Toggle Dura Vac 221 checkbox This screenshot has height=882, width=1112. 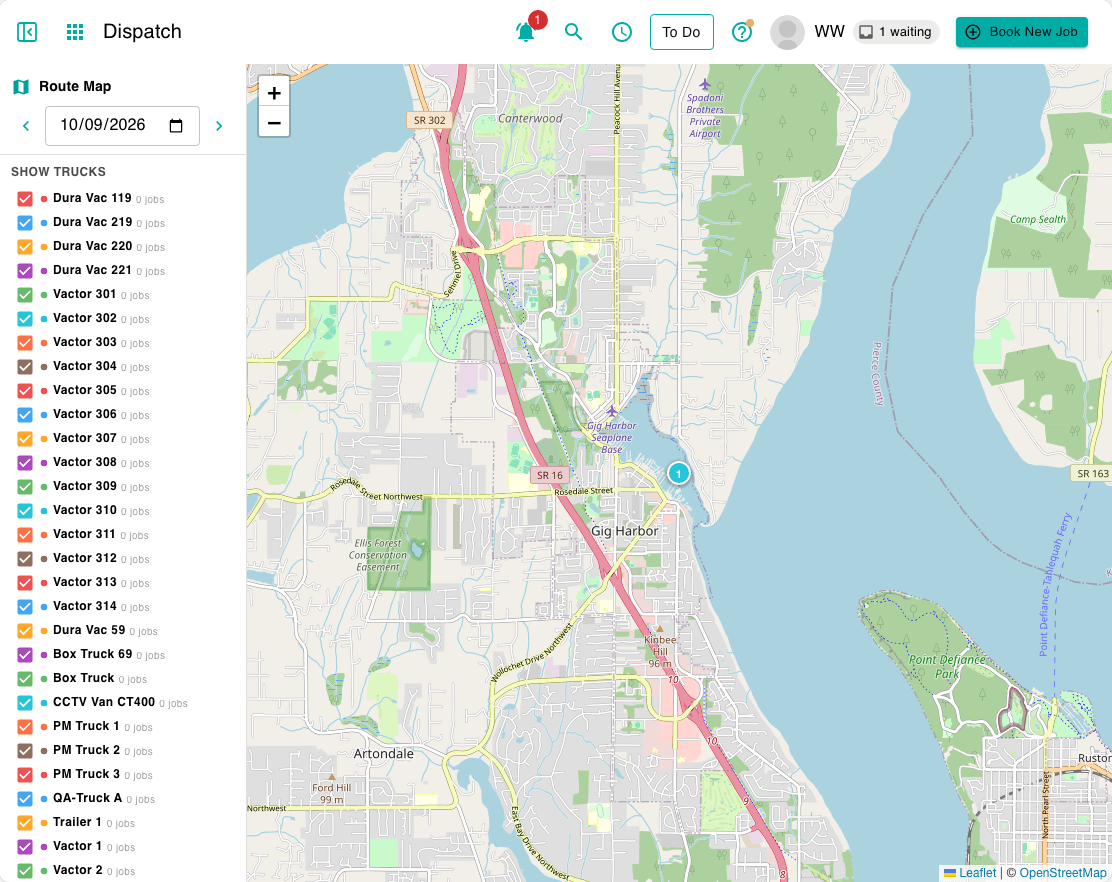[25, 271]
